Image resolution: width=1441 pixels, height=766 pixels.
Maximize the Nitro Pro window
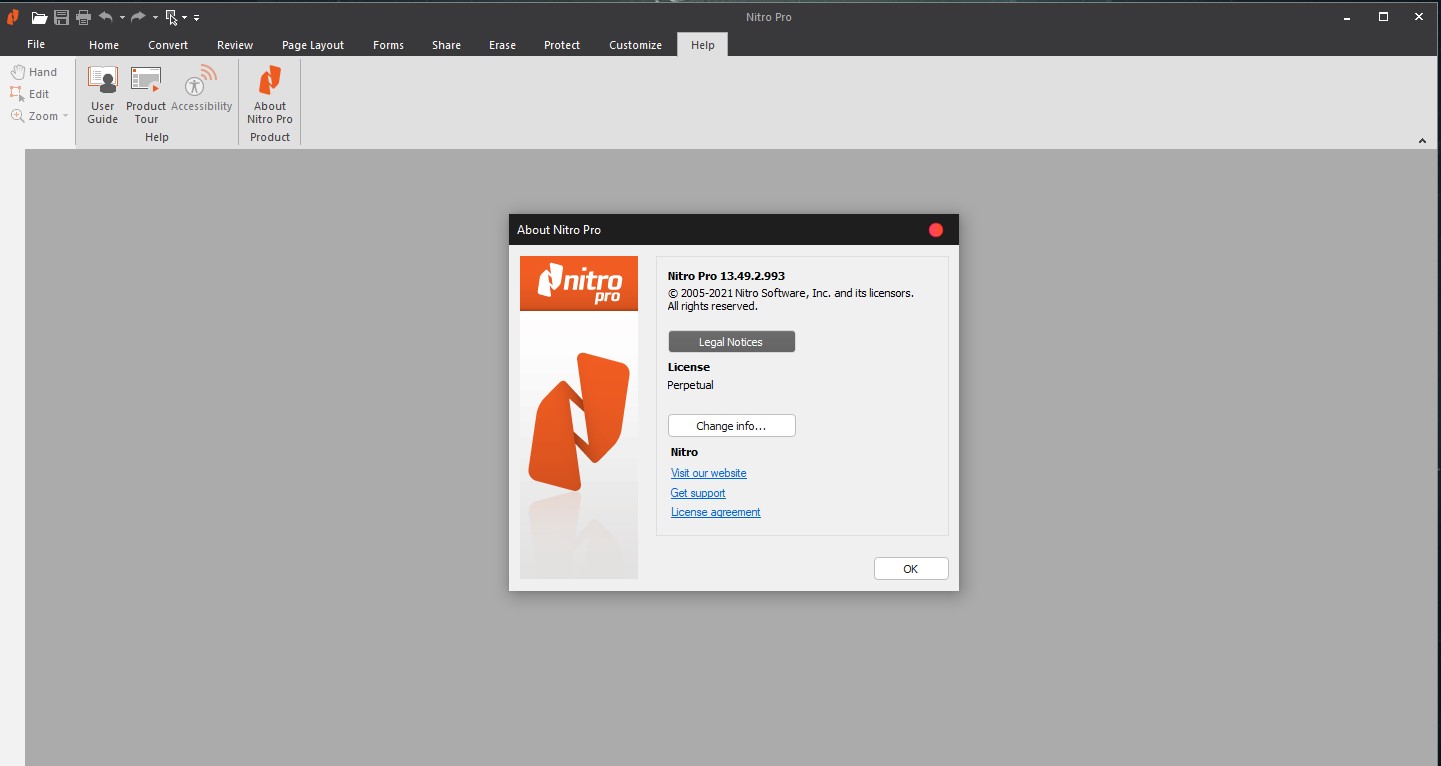[x=1383, y=17]
